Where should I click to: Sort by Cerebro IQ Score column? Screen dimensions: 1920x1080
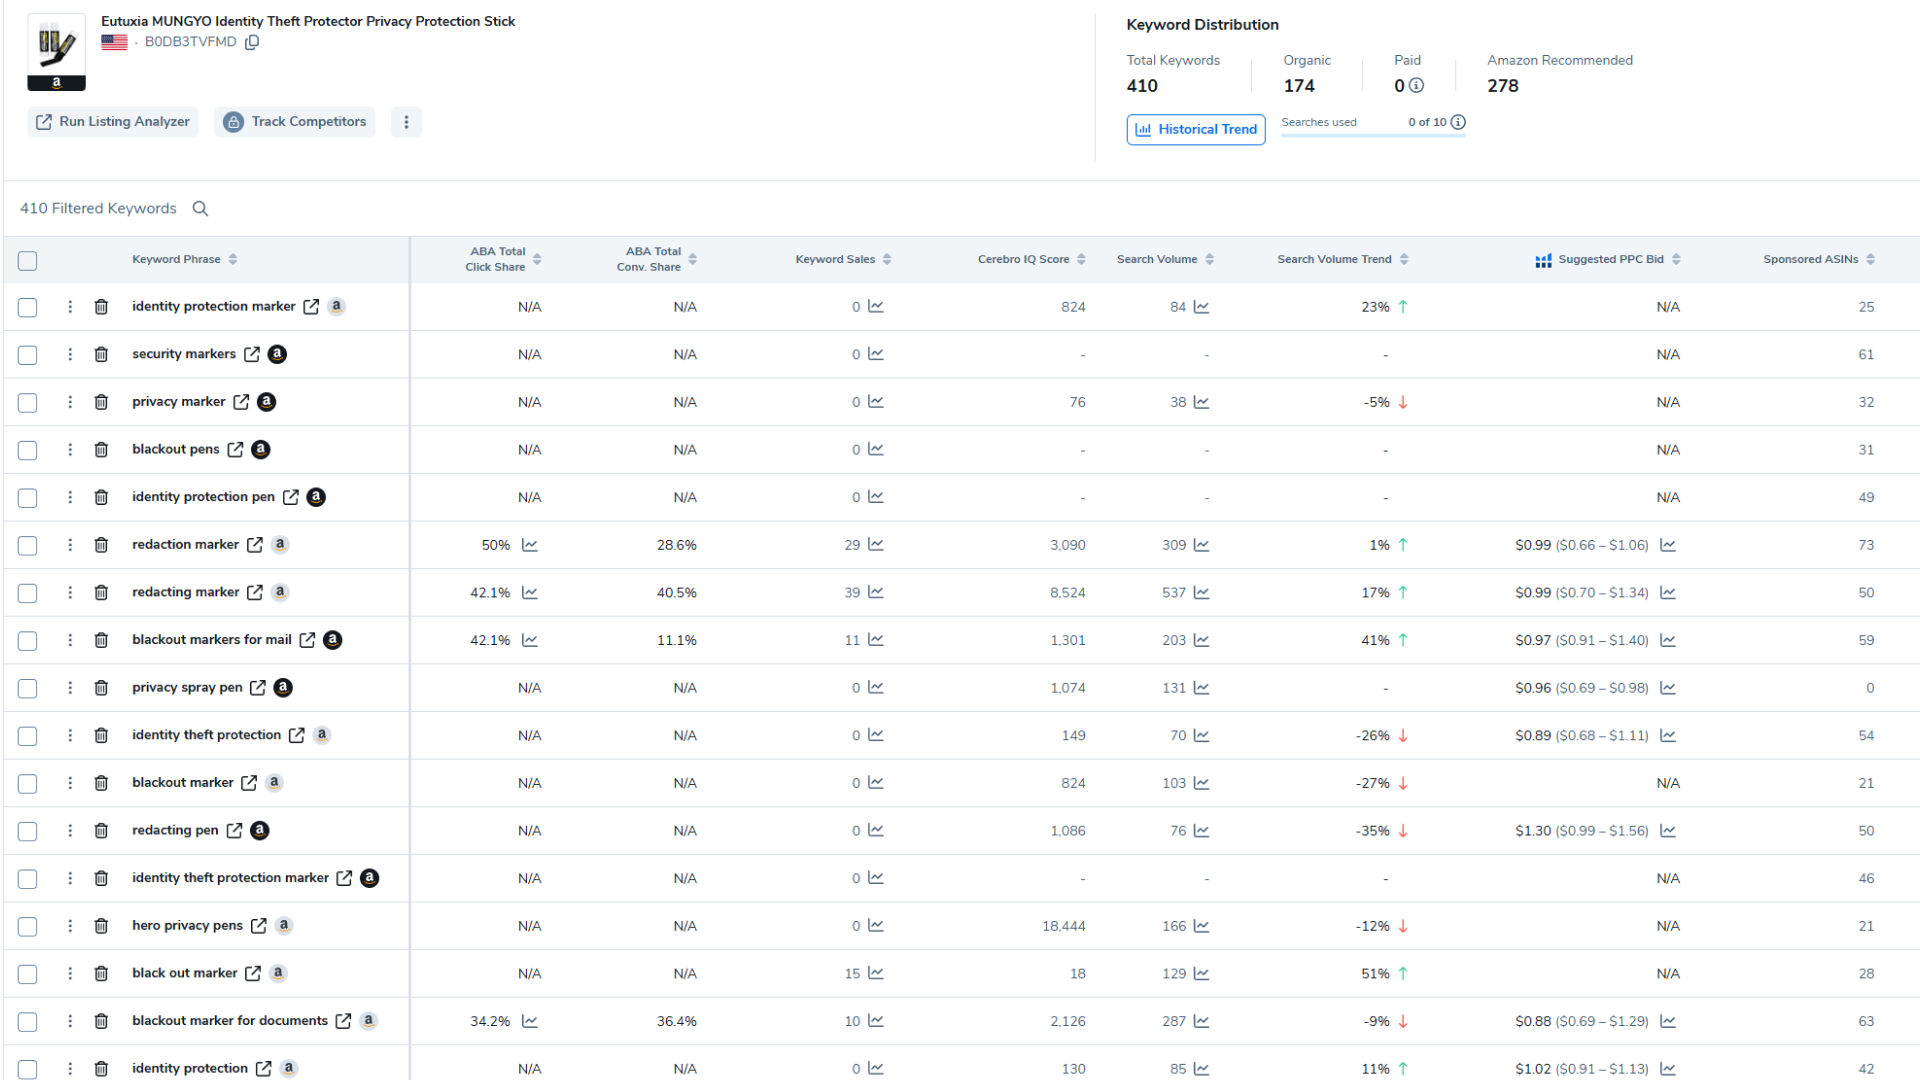click(x=1081, y=259)
